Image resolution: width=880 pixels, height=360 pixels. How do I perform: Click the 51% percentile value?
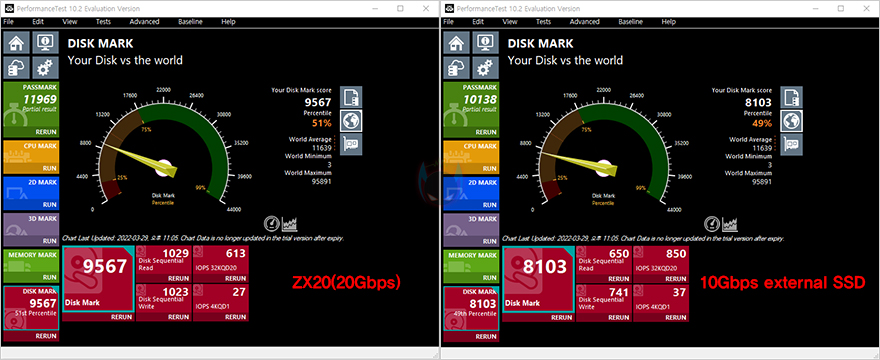pos(322,123)
